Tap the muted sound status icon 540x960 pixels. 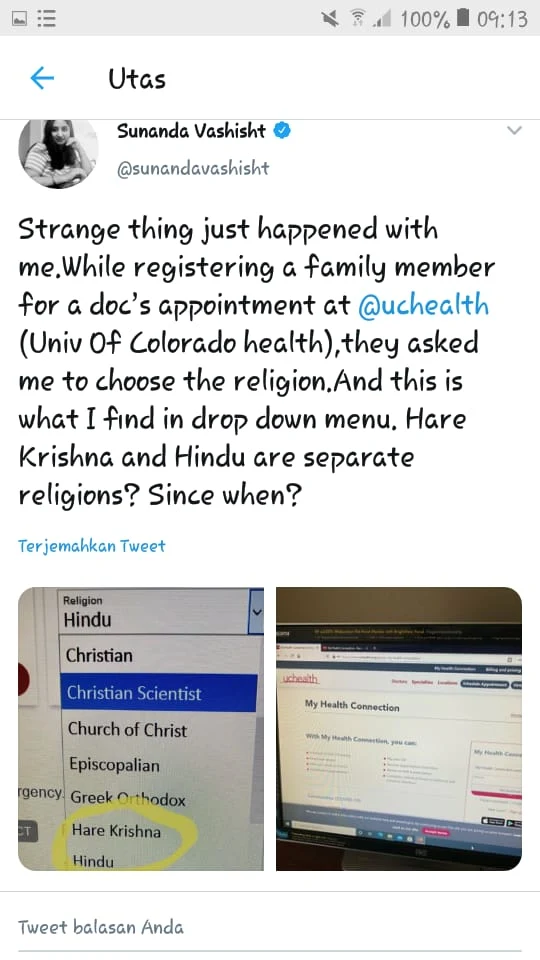[330, 19]
